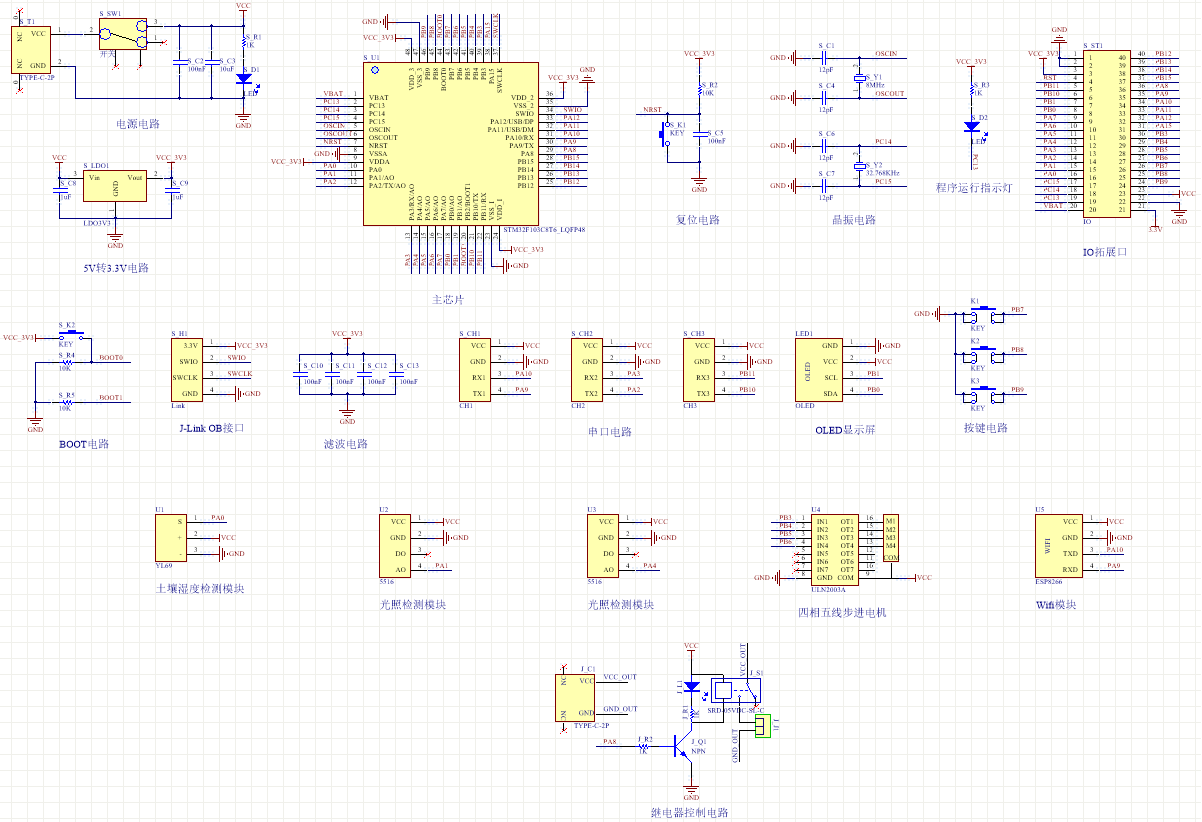Select the J_Q1 NPN transistor symbol

pyautogui.click(x=685, y=745)
